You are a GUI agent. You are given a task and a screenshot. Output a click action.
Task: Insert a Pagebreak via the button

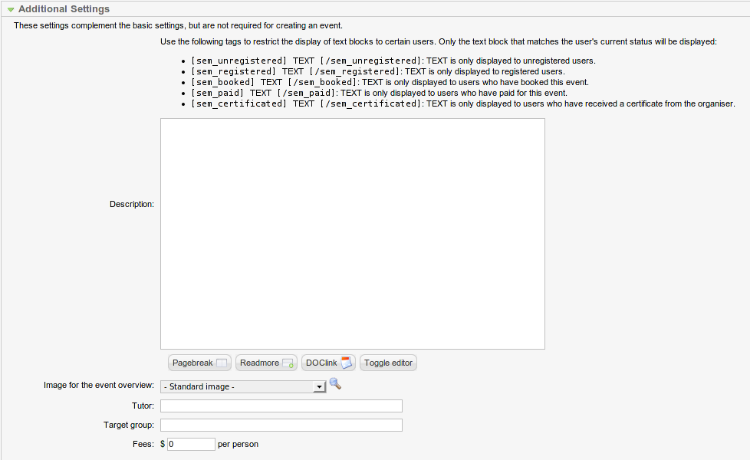tap(199, 363)
